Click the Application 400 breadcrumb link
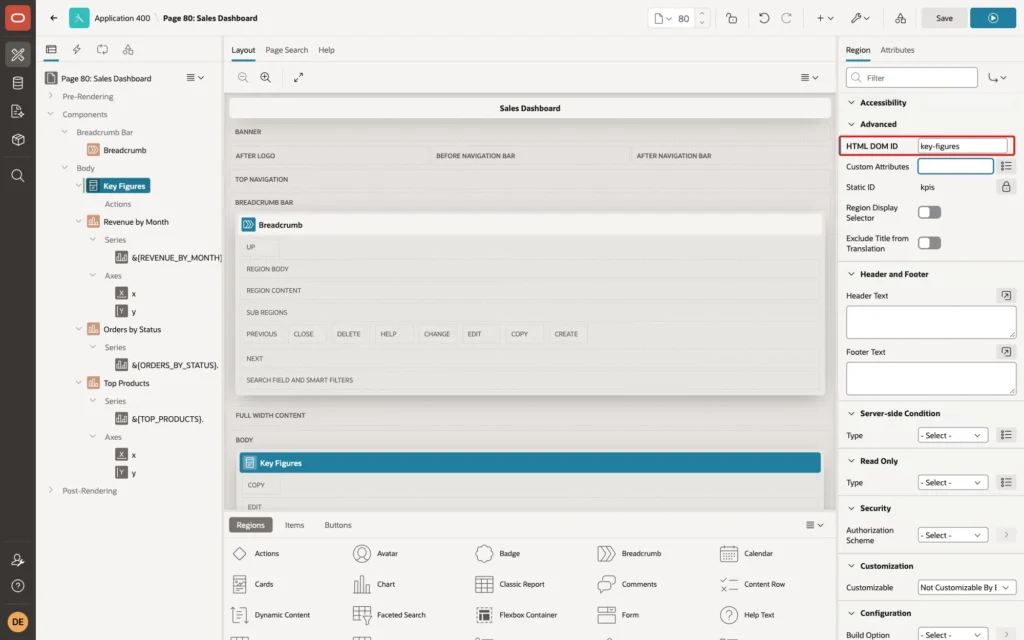1024x640 pixels. tap(122, 18)
